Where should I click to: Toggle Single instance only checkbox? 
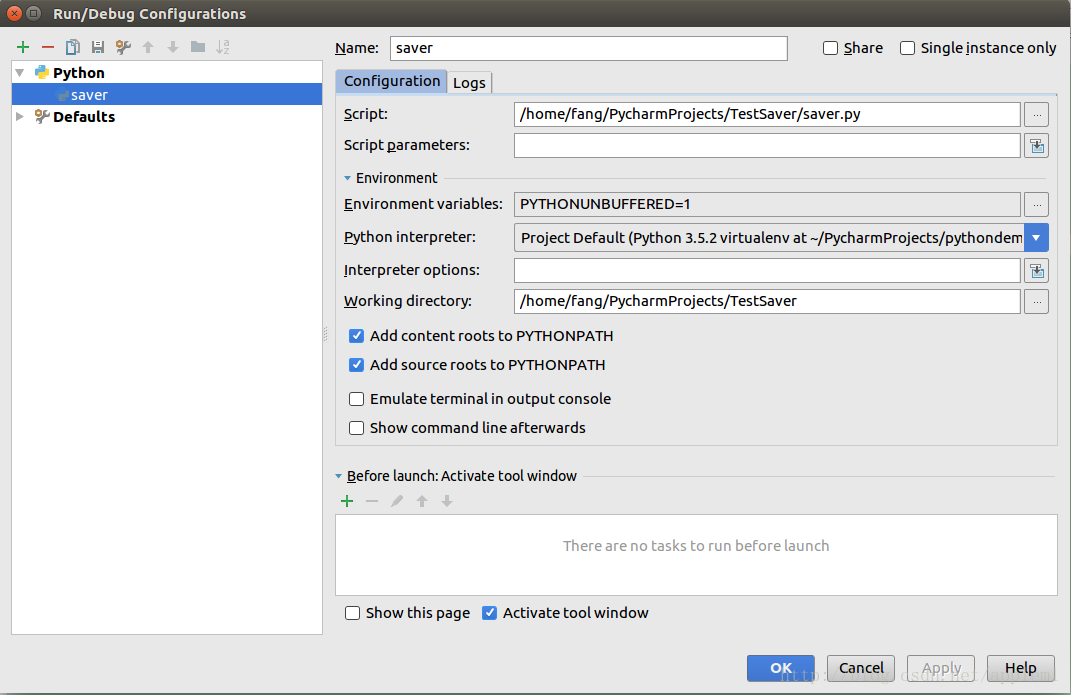tap(908, 48)
